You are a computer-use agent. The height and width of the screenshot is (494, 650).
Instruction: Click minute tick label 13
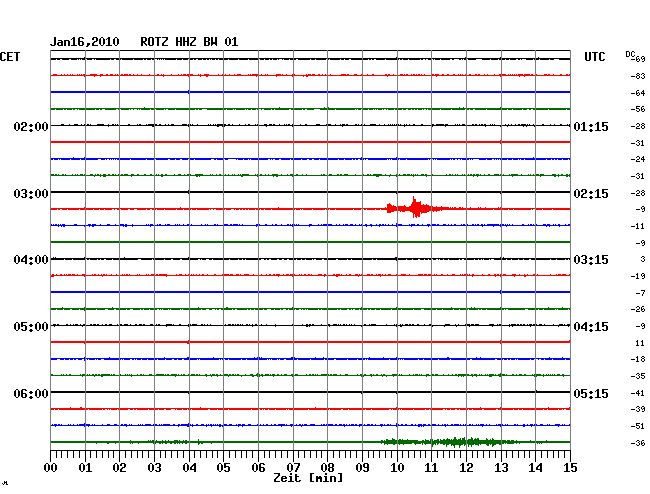coord(501,468)
